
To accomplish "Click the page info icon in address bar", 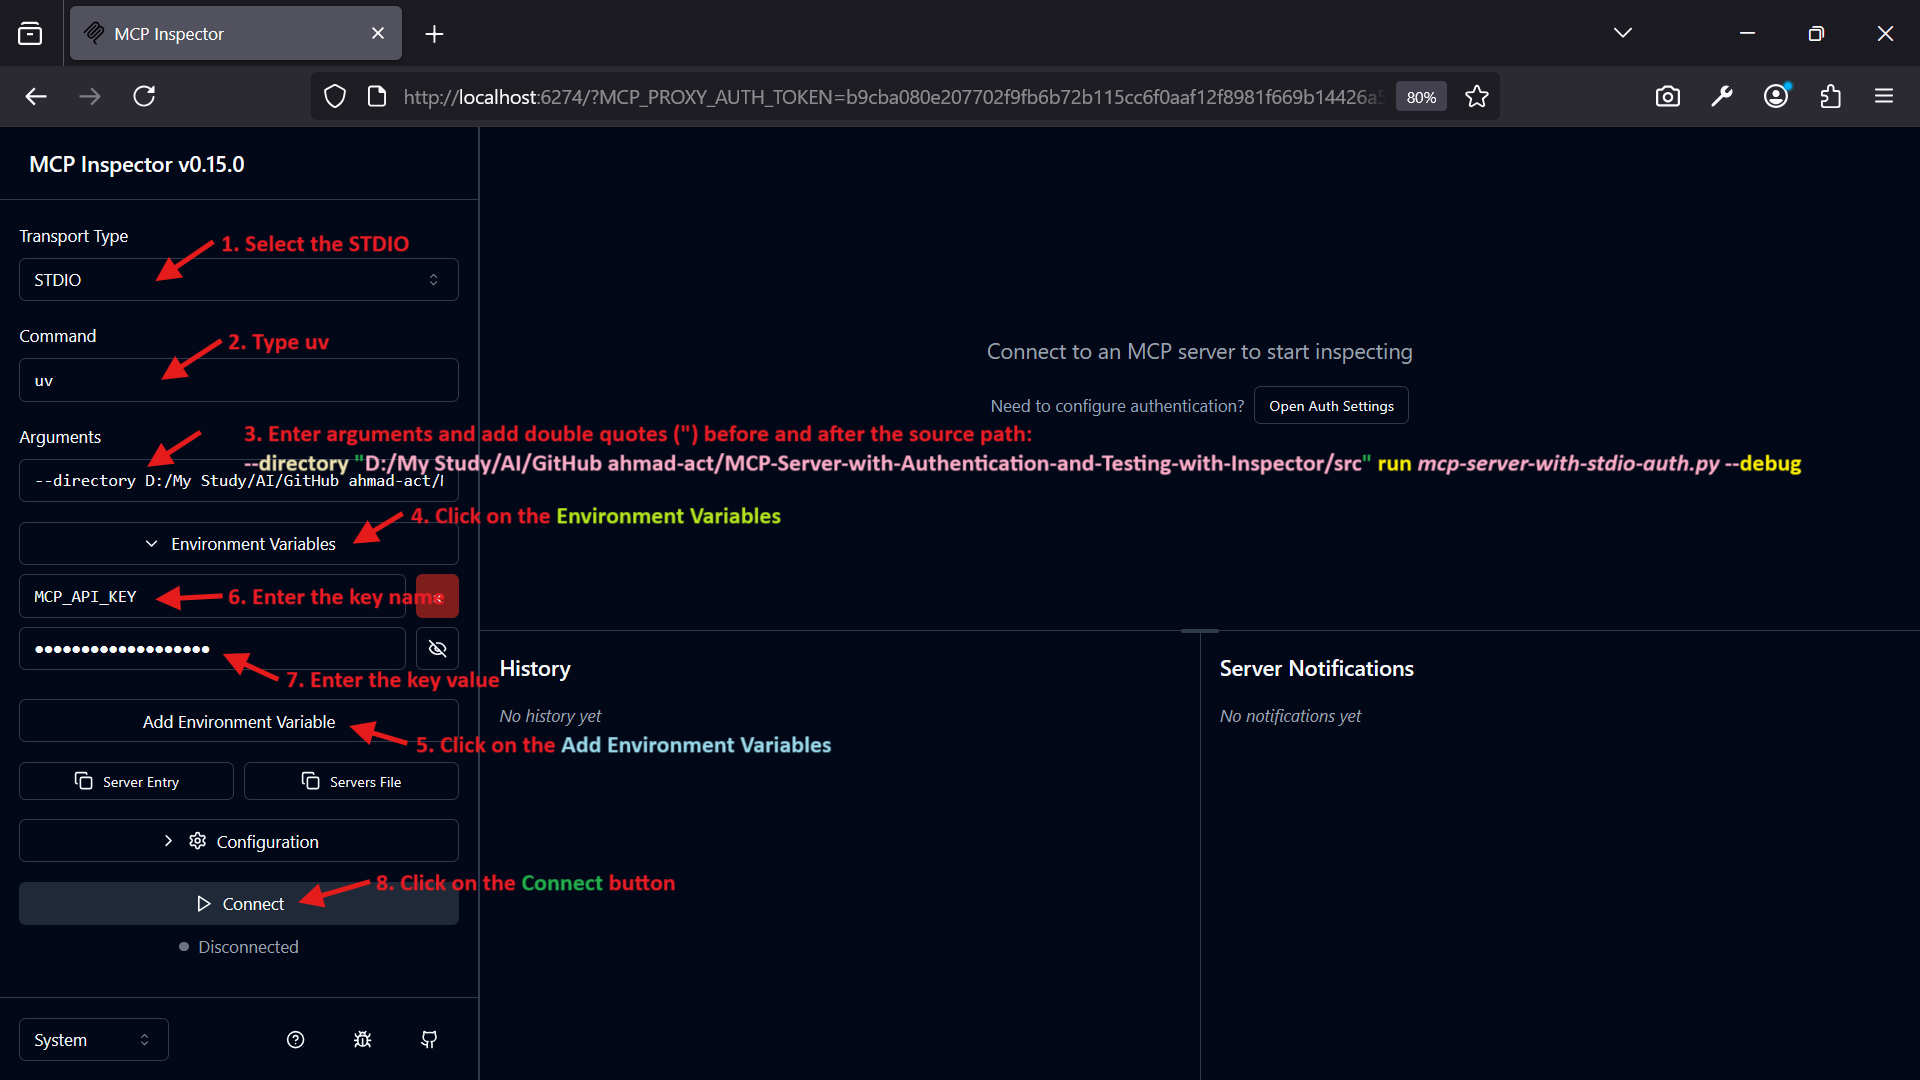I will (377, 97).
